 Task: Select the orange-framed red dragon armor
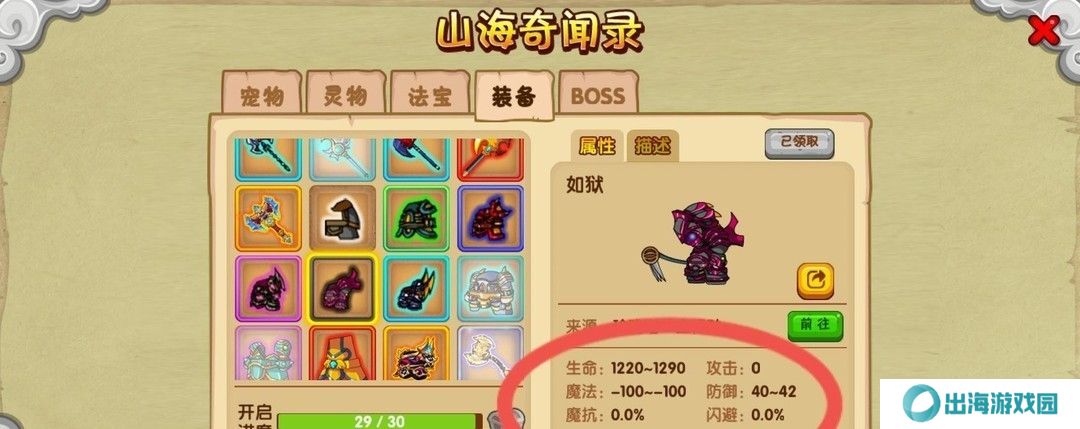pyautogui.click(x=416, y=353)
